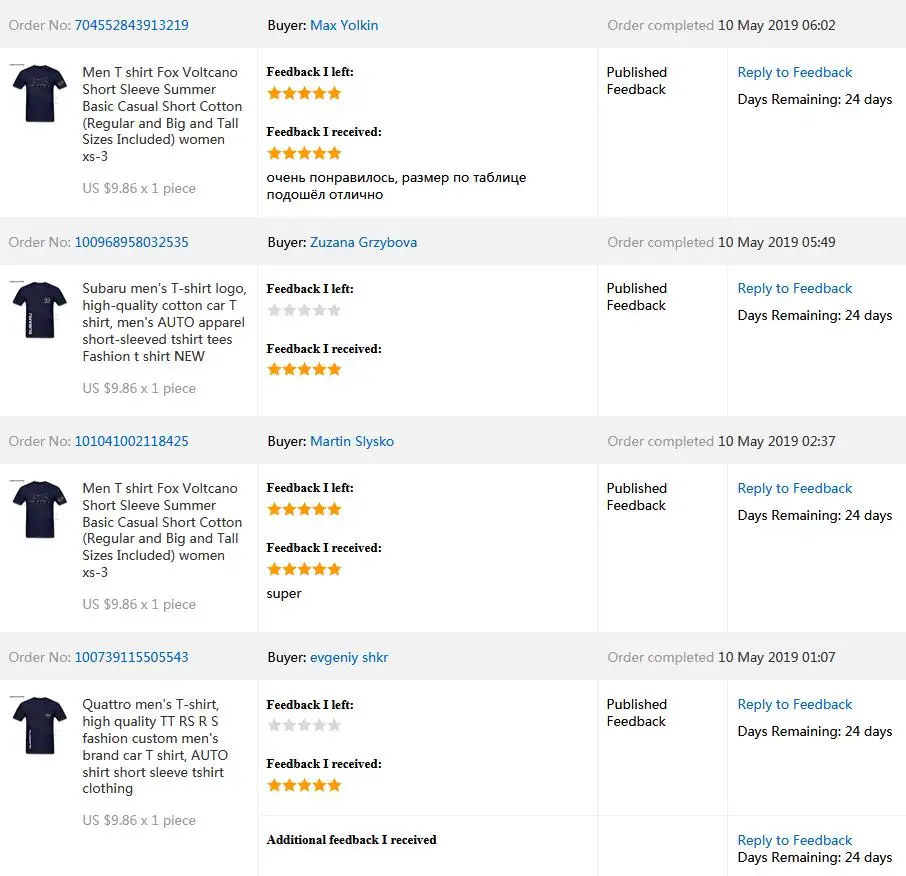View buyer Zuzana Grzybova's profile

[363, 242]
